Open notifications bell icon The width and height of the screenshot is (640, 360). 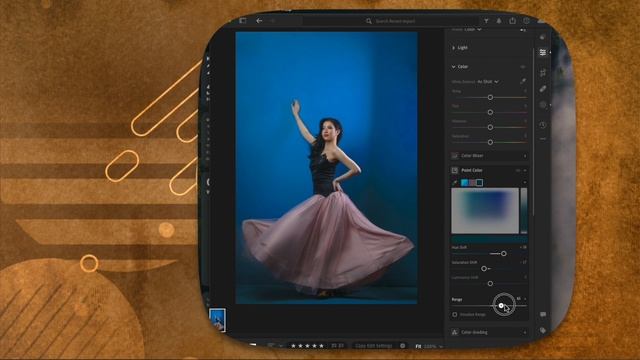click(499, 21)
